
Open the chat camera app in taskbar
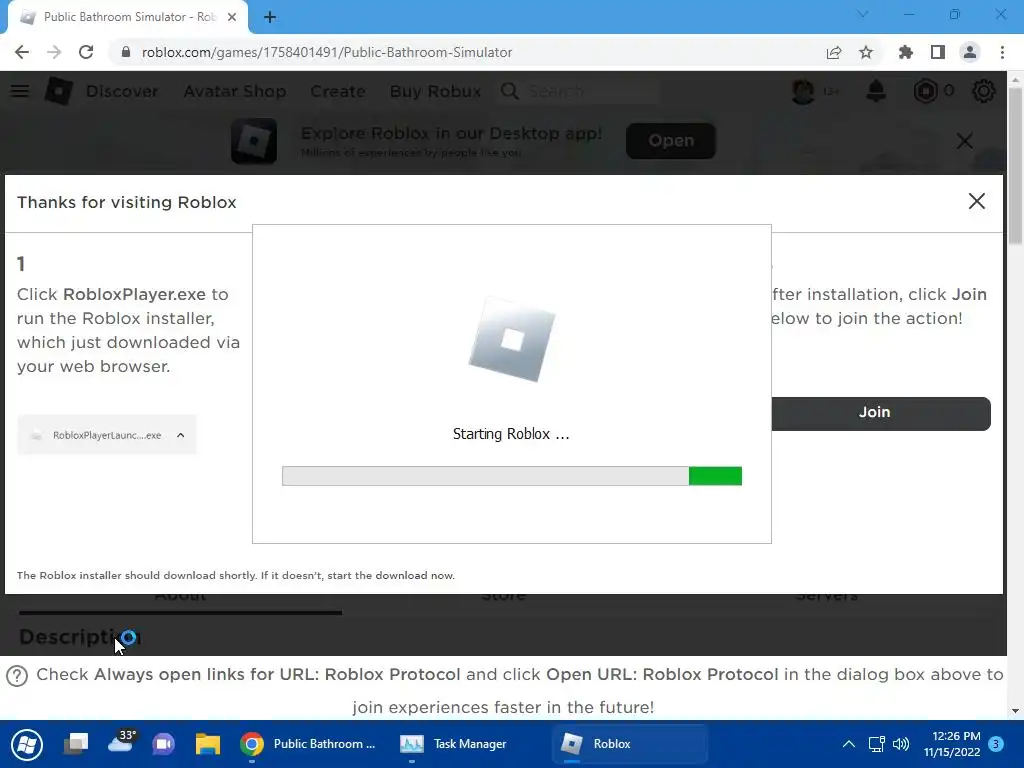pos(163,744)
